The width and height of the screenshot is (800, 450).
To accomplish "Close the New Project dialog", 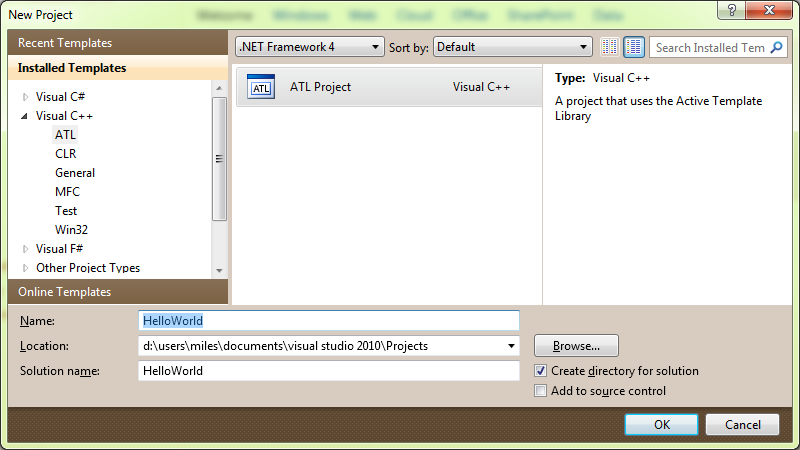I will pos(769,10).
